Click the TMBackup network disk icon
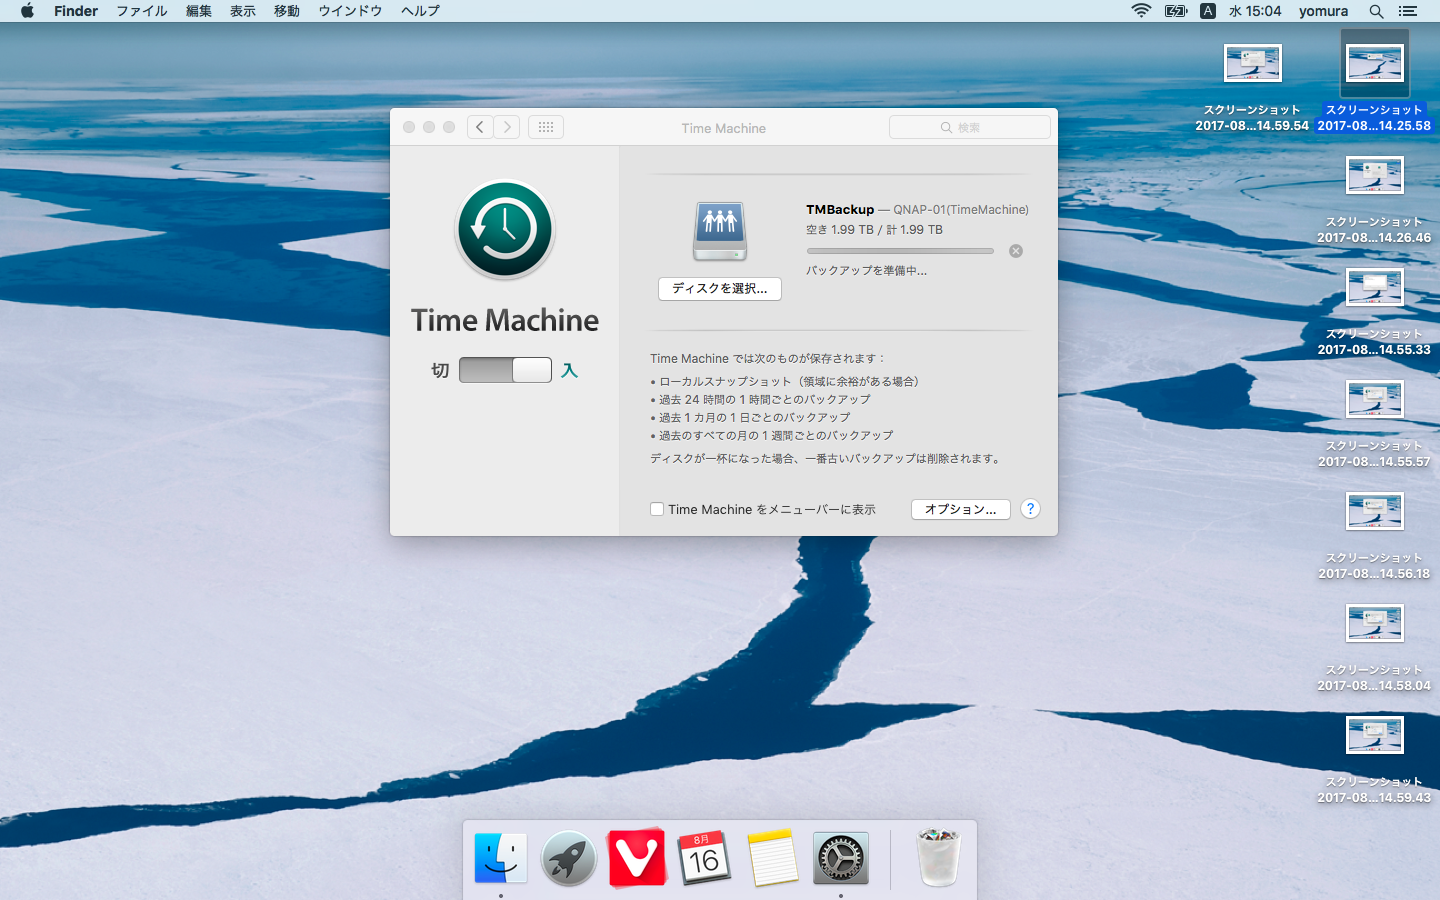The image size is (1440, 900). point(720,231)
